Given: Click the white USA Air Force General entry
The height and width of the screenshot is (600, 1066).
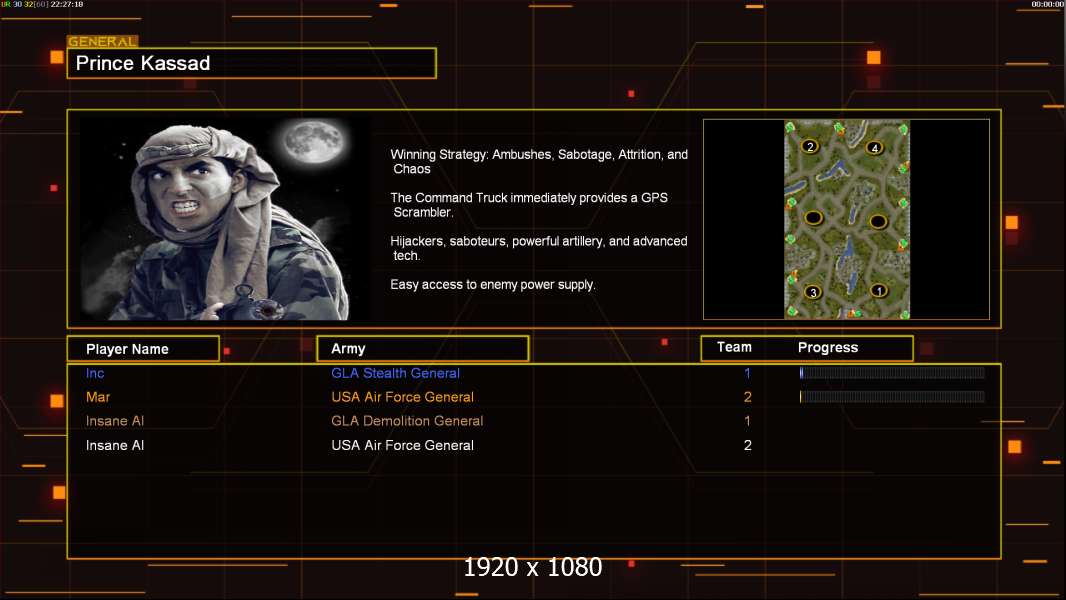Looking at the screenshot, I should coord(402,446).
